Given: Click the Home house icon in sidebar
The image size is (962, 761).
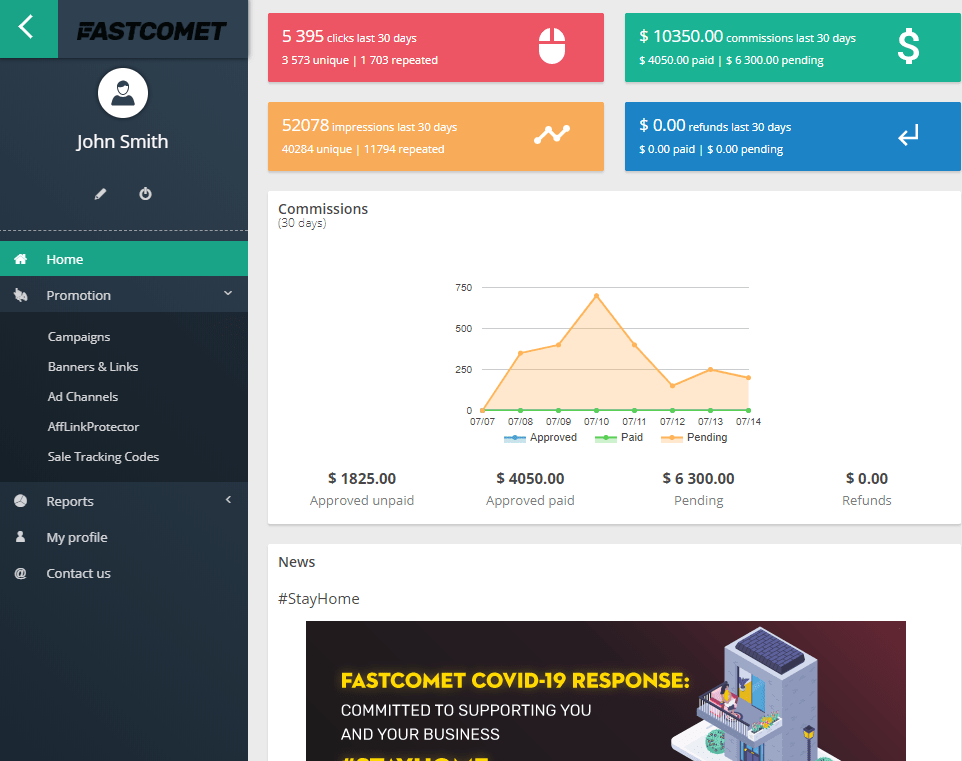Looking at the screenshot, I should (19, 258).
